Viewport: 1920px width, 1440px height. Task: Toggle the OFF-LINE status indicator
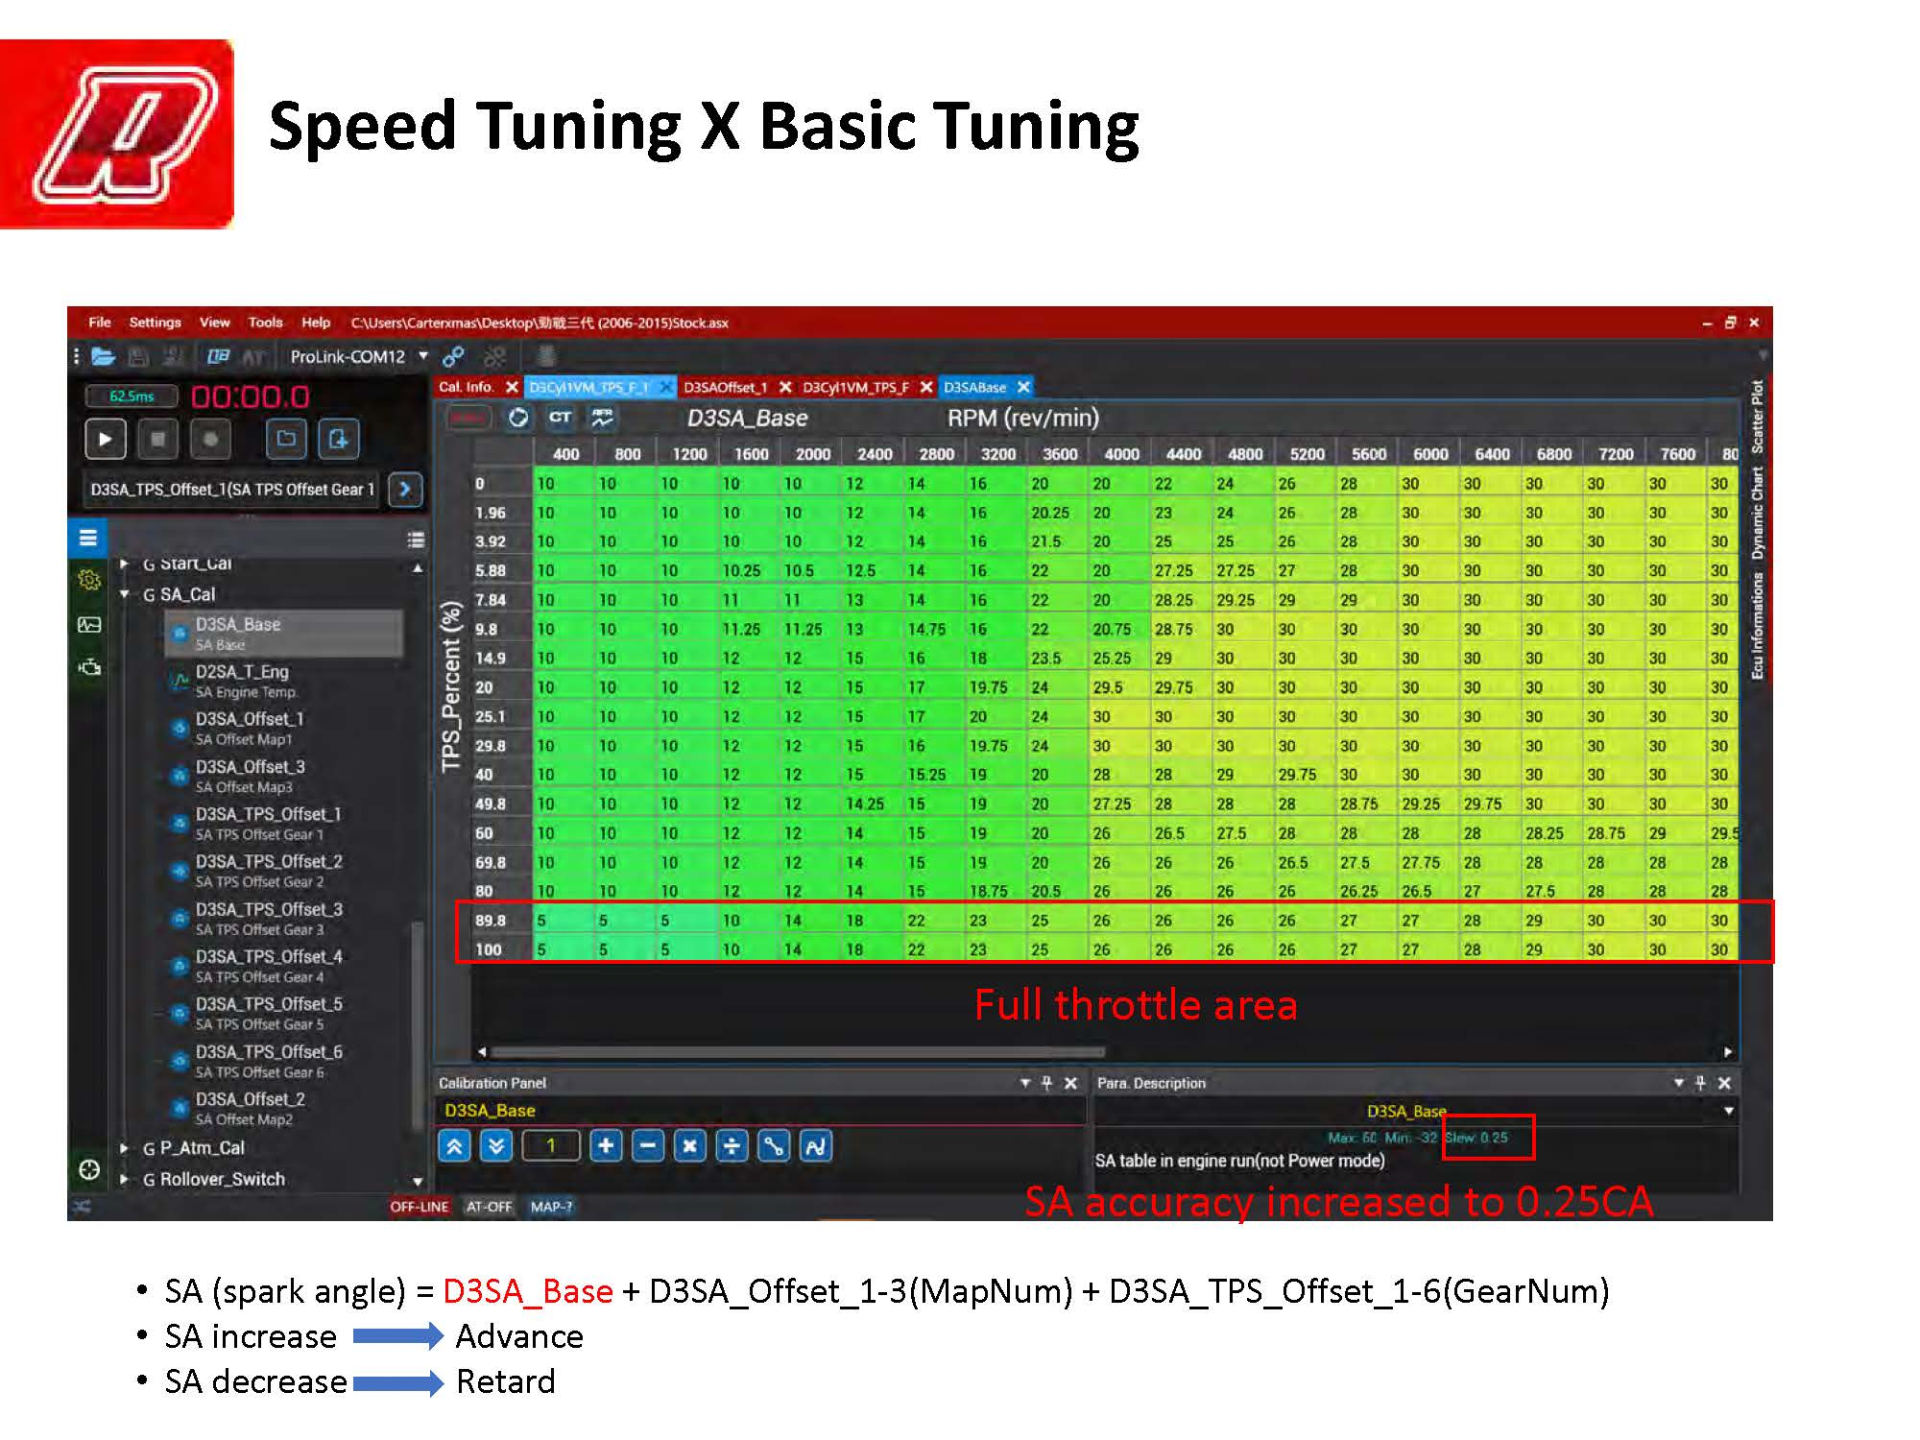click(417, 1207)
